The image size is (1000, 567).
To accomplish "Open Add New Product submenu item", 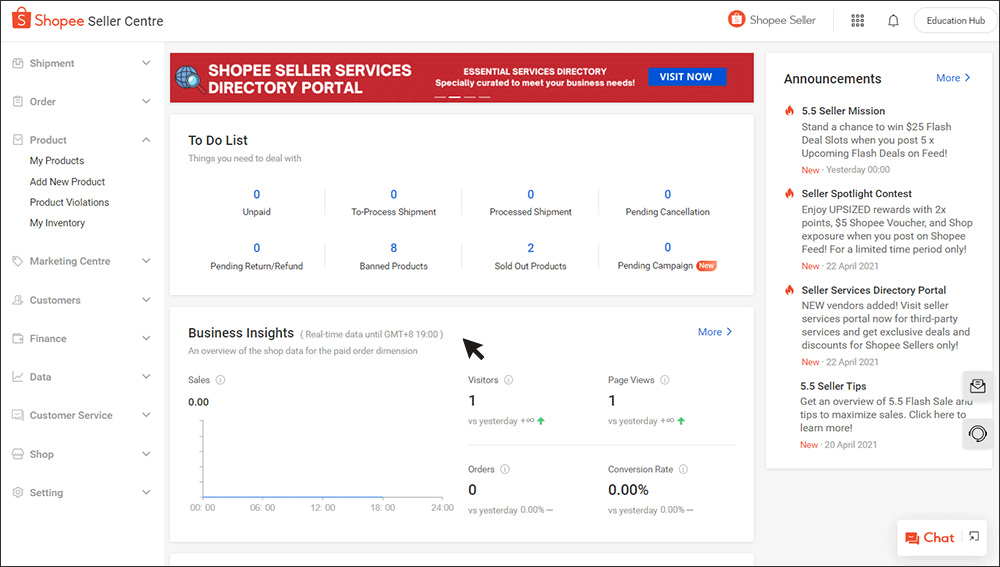I will pyautogui.click(x=67, y=182).
